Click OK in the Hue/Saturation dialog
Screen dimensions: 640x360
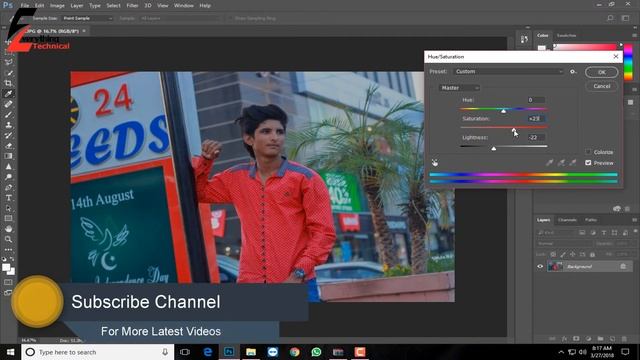tap(602, 72)
